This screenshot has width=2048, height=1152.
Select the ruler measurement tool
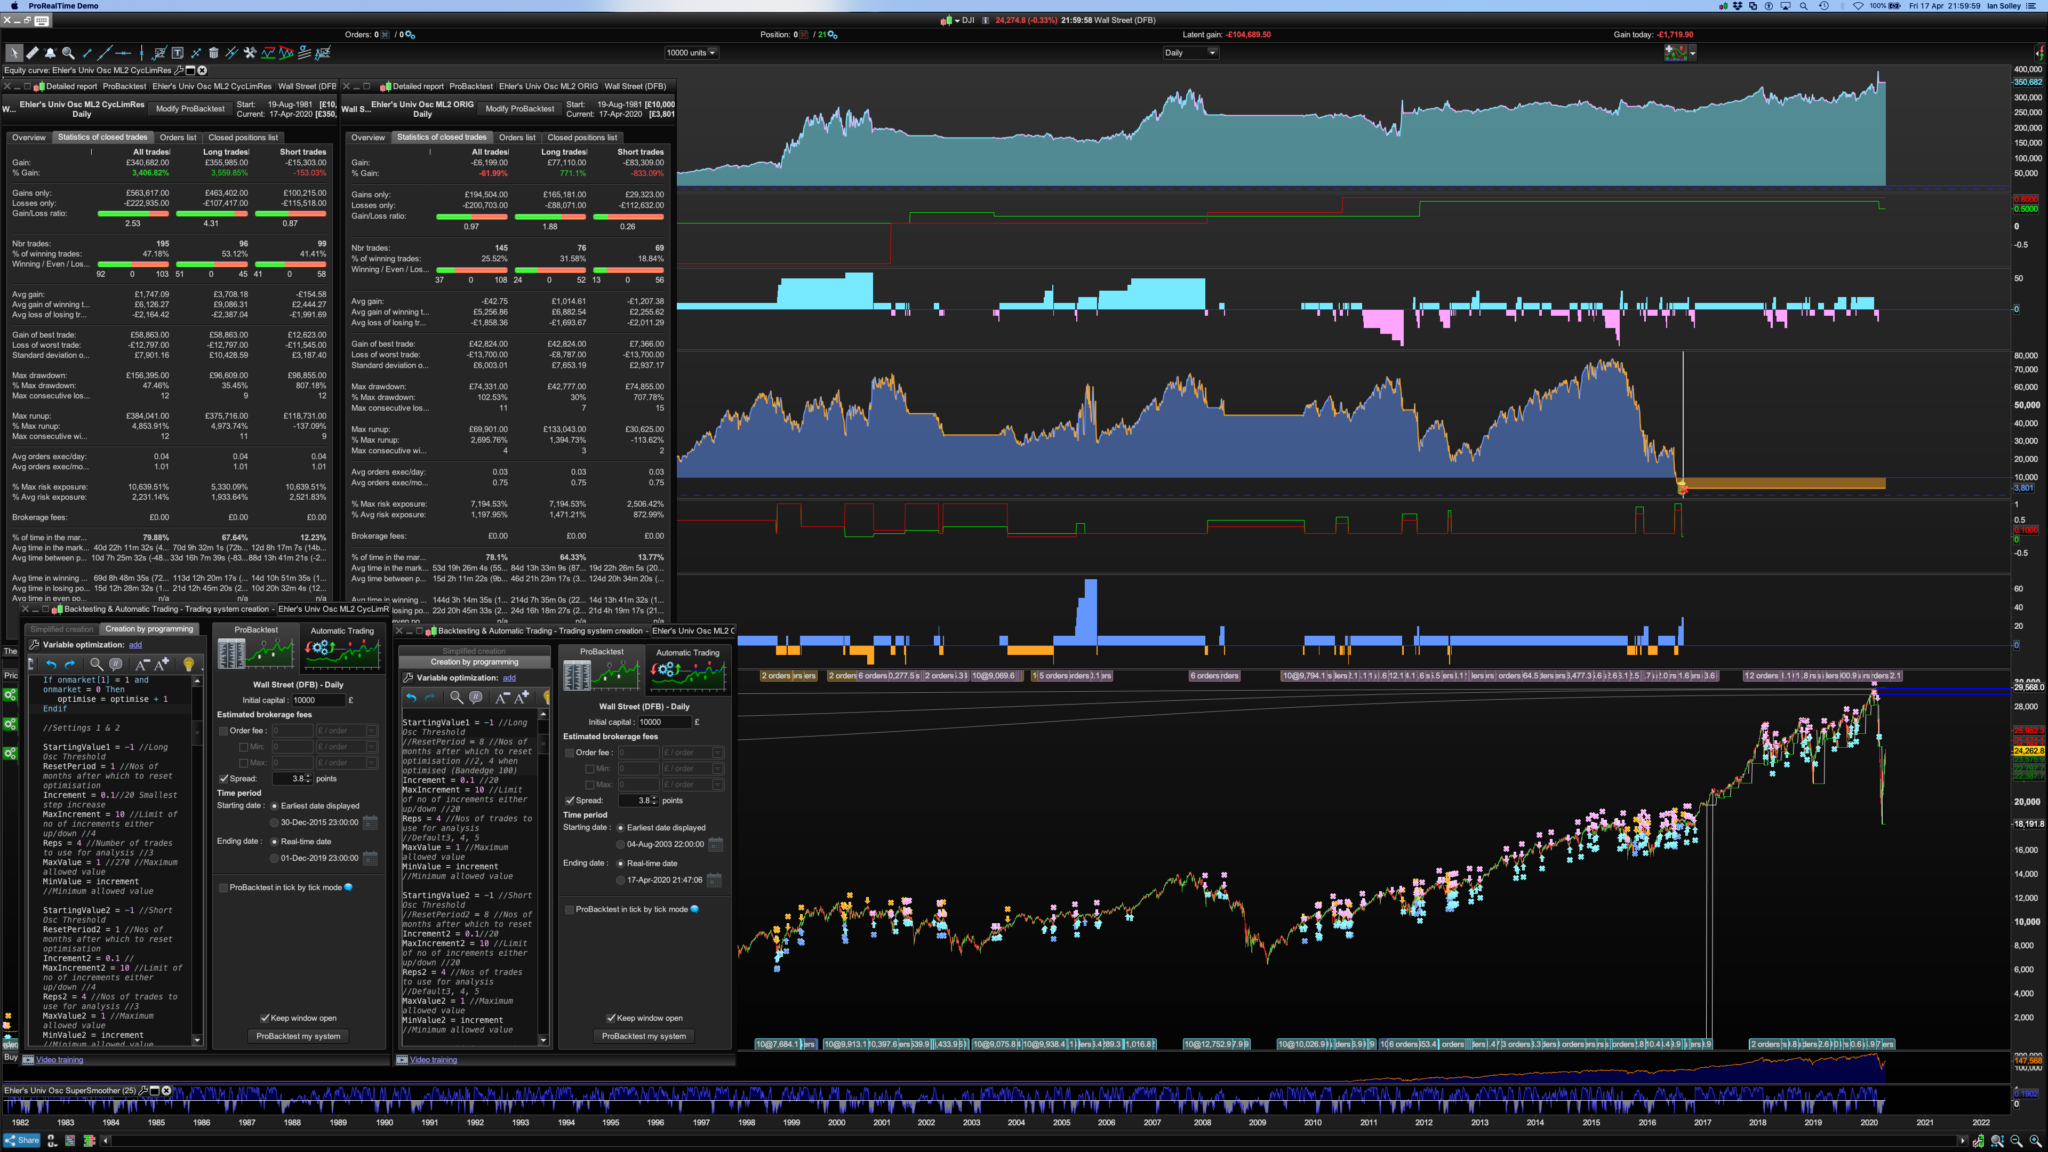point(32,53)
